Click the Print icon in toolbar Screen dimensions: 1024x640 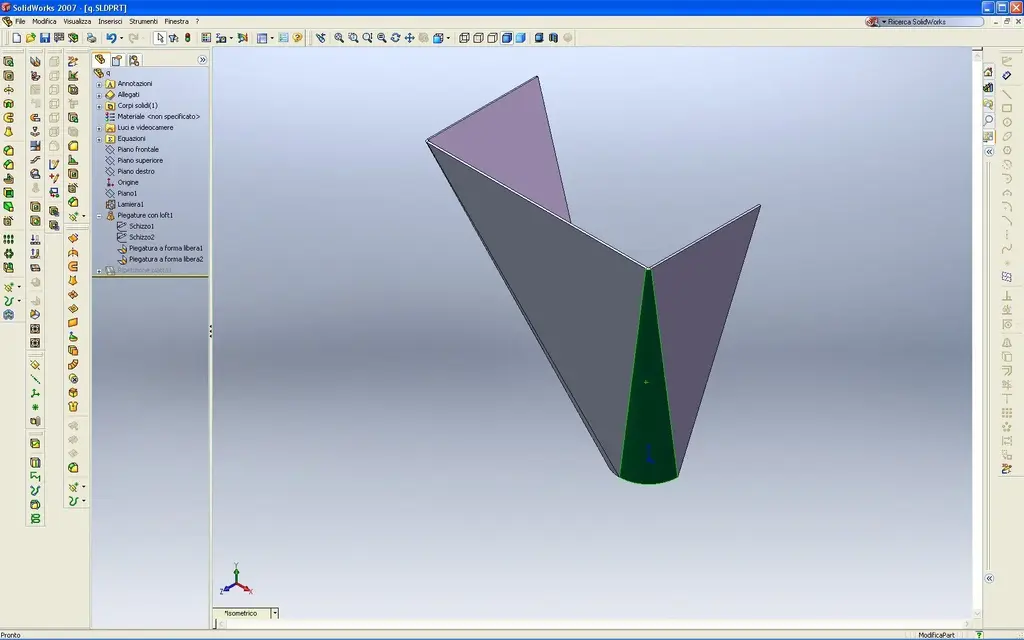click(91, 39)
